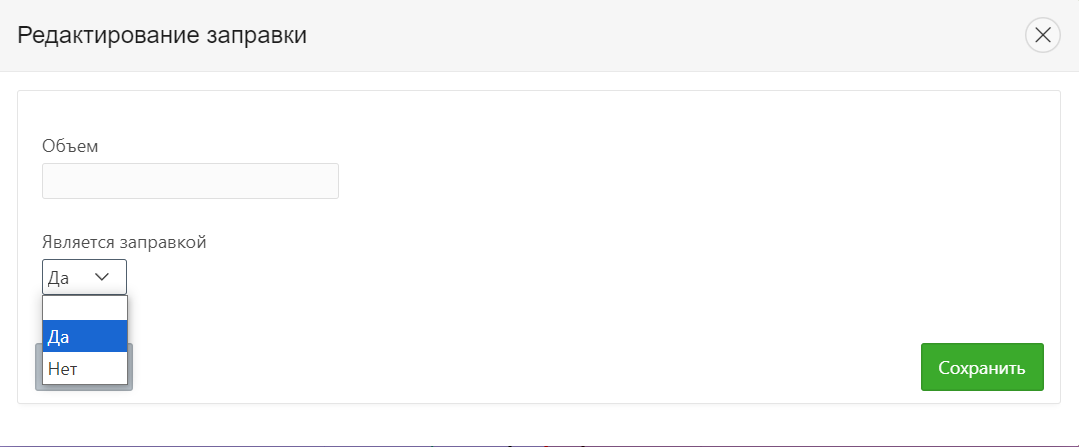This screenshot has height=447, width=1079.
Task: Click the Объем input field
Action: [x=190, y=181]
